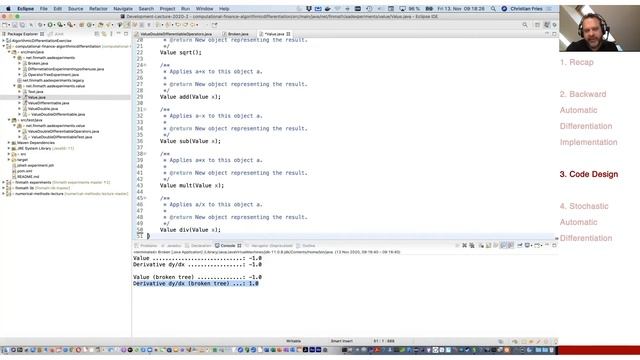Open the File menu
Screen dimensions: 640x360
tap(44, 9)
